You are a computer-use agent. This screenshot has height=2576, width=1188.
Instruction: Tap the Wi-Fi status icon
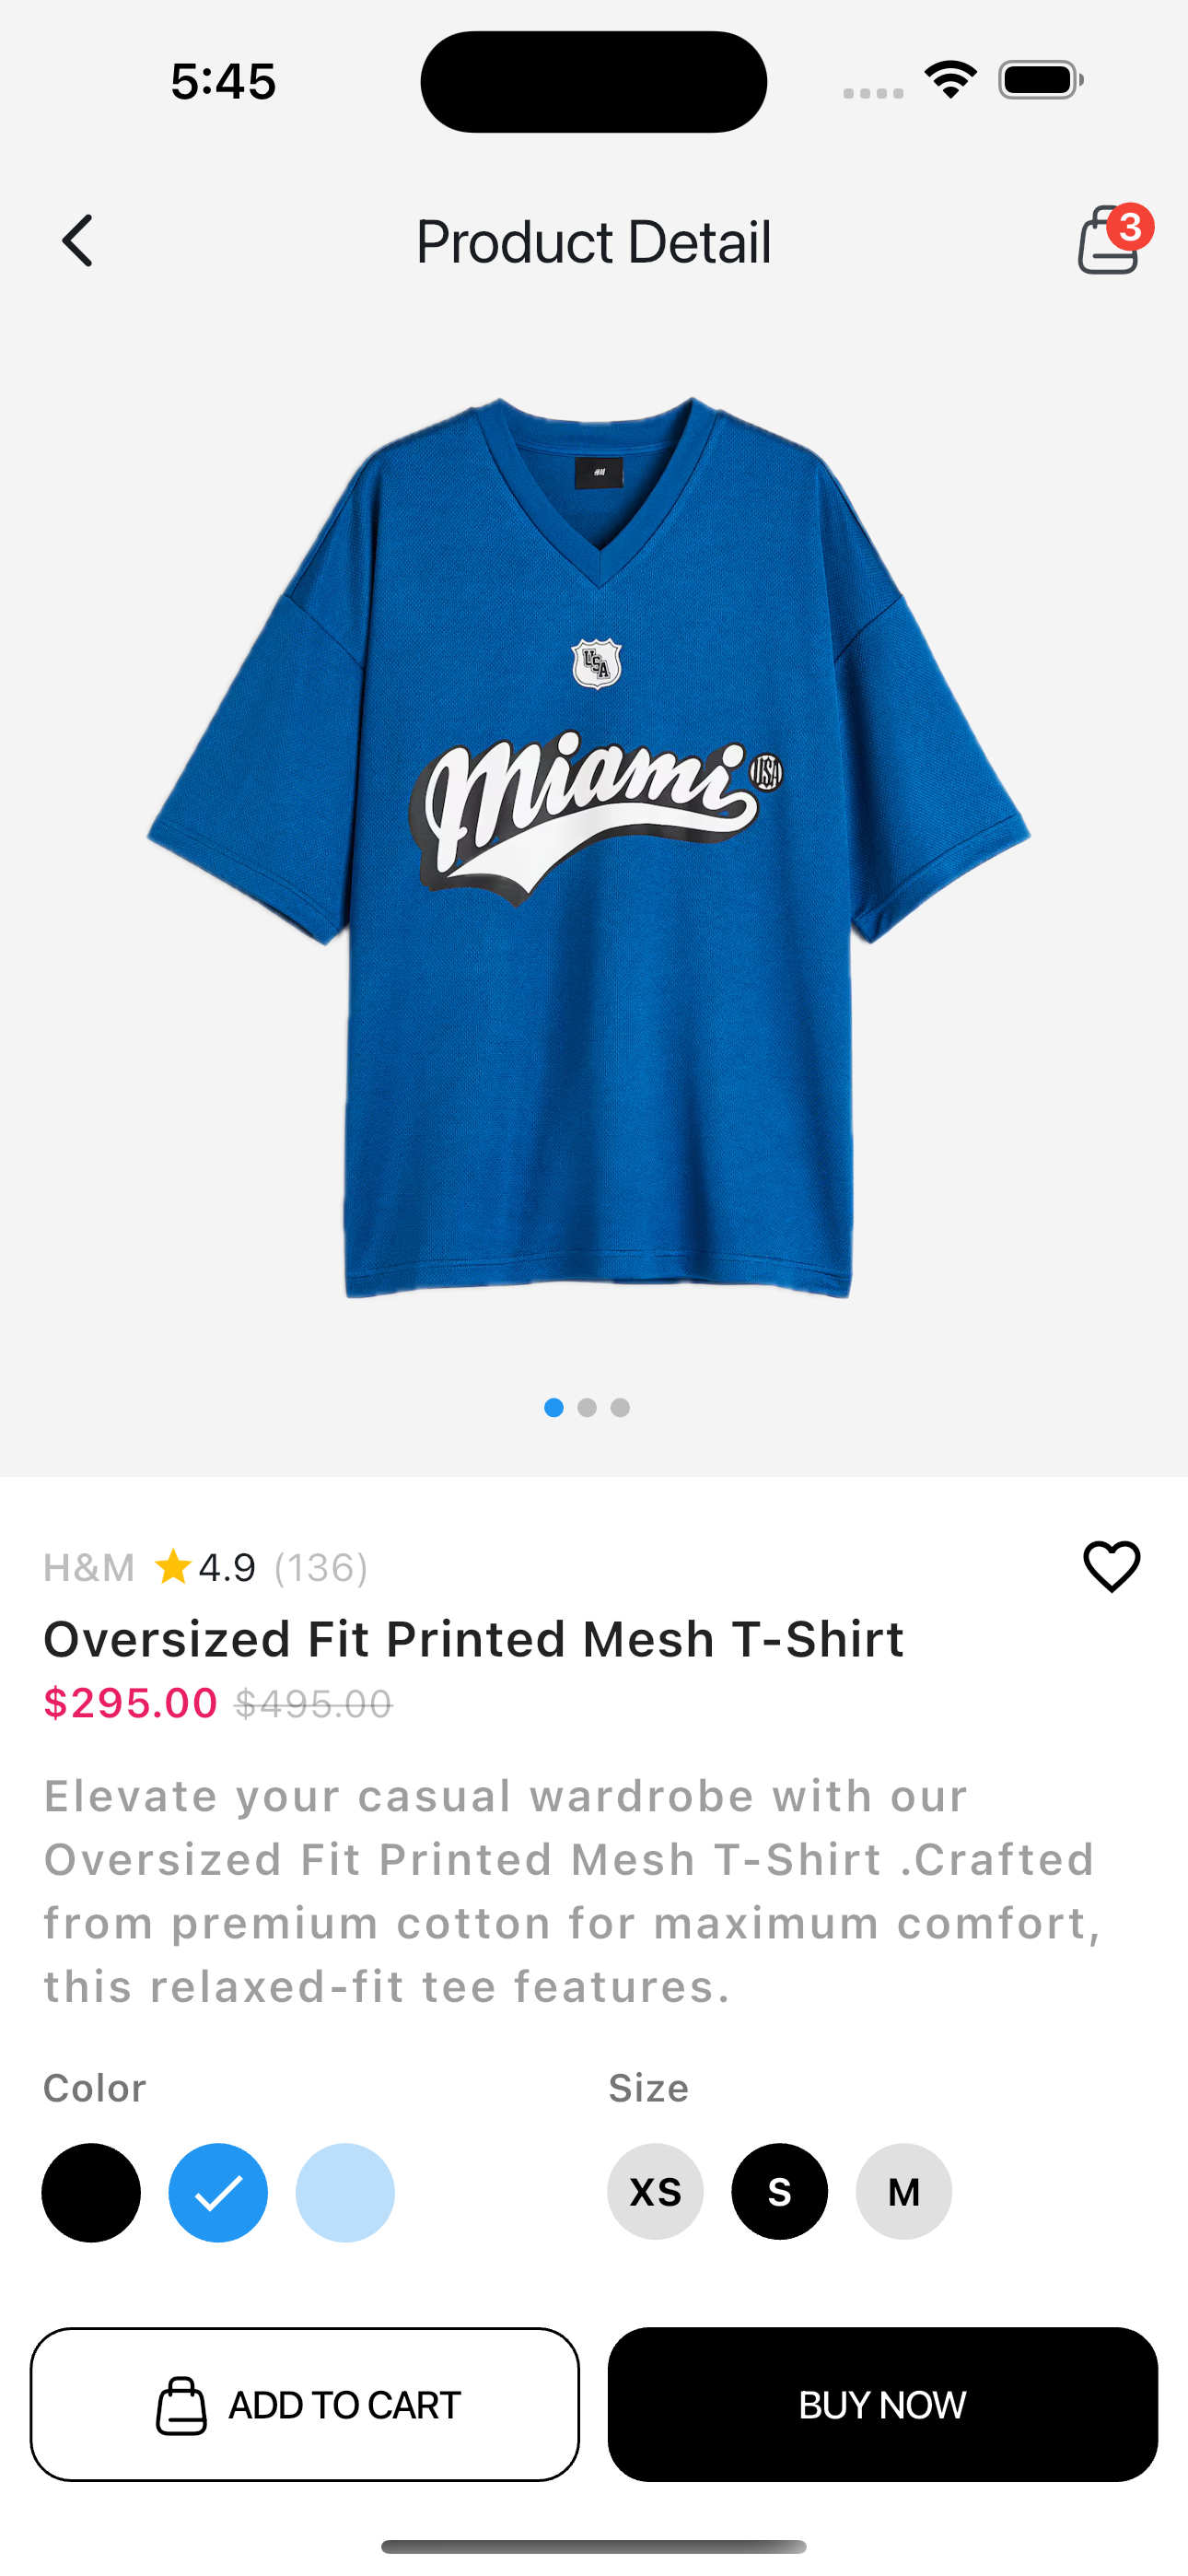tap(950, 80)
